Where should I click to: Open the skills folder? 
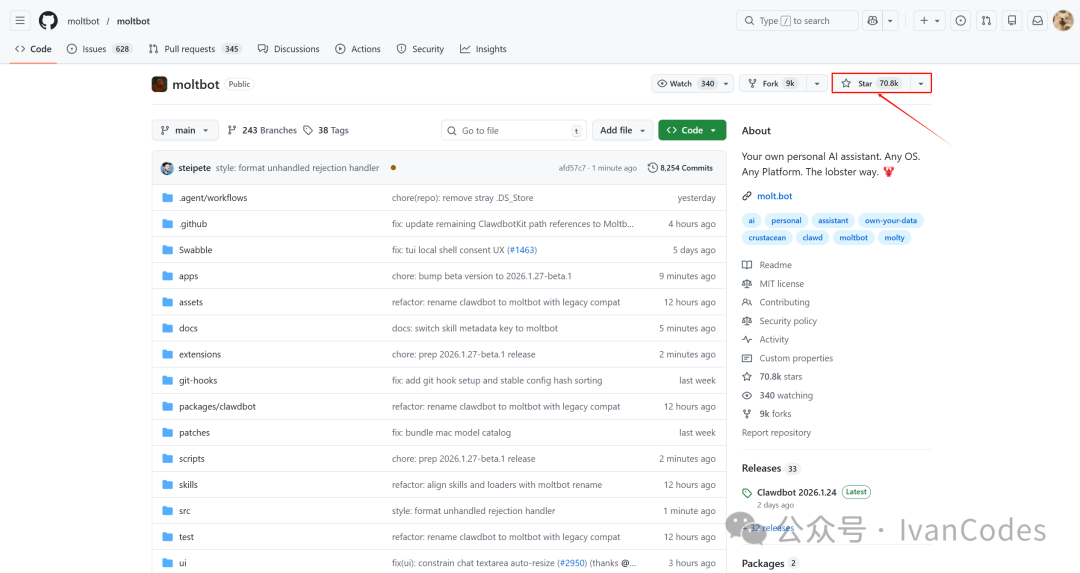(x=188, y=485)
